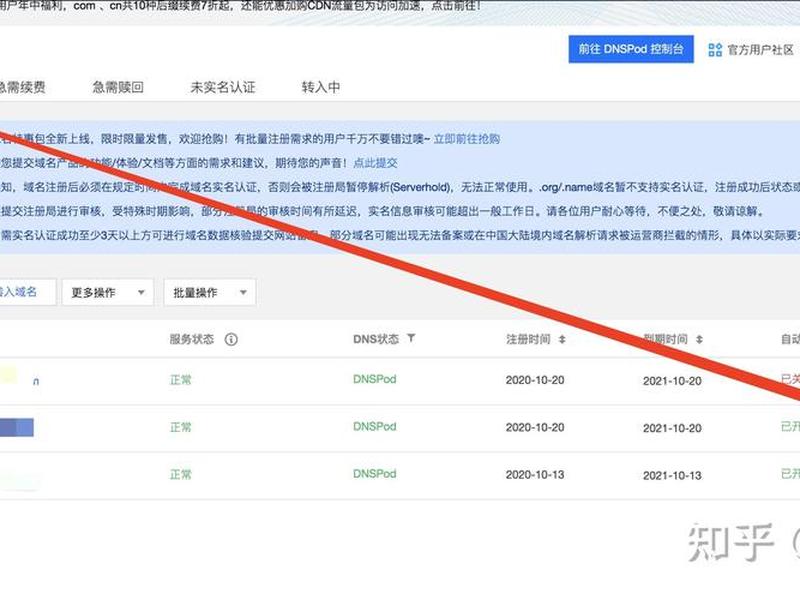Sort by 到期时间 arrows icon
Screen dimensions: 800x600
point(699,339)
